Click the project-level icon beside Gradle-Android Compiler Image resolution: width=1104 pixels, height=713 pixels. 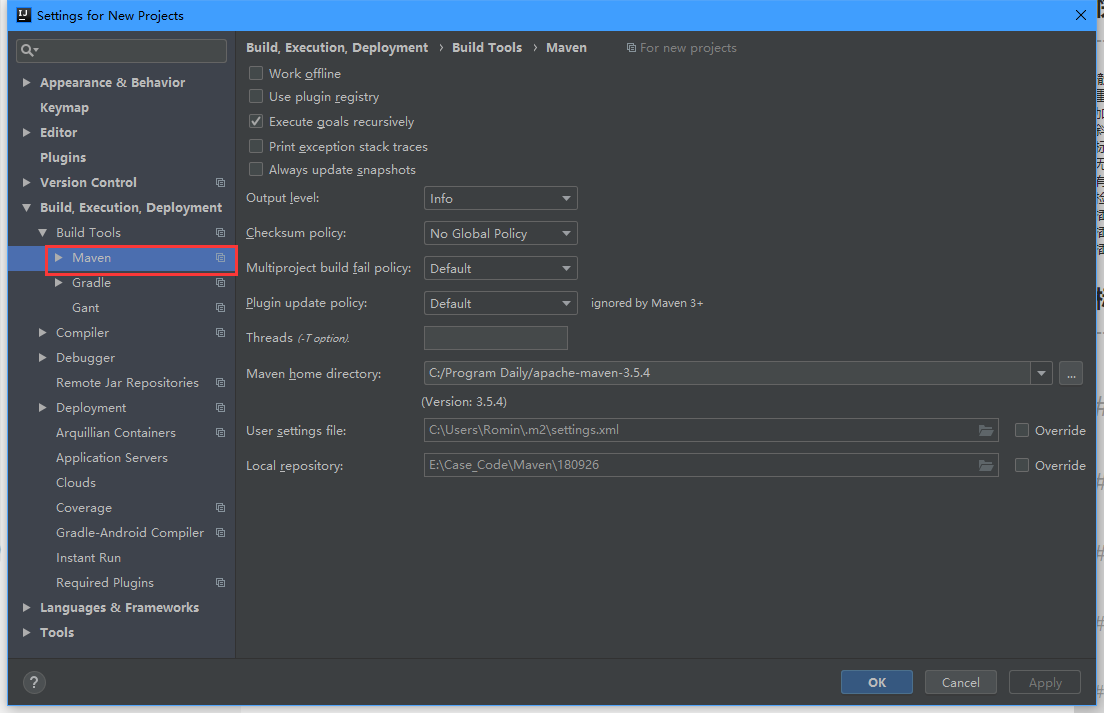pyautogui.click(x=220, y=532)
